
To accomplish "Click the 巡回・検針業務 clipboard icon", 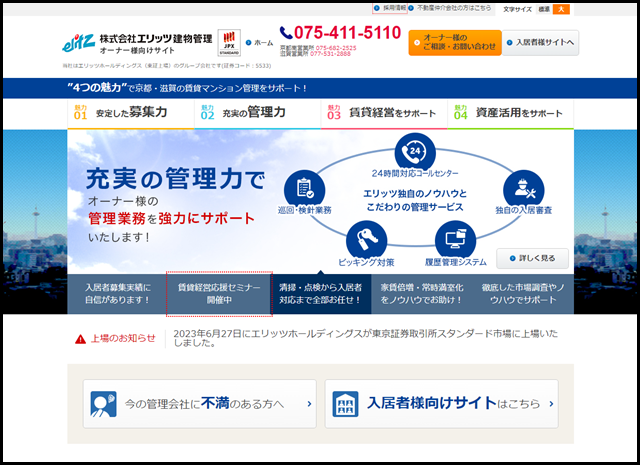I will [304, 190].
